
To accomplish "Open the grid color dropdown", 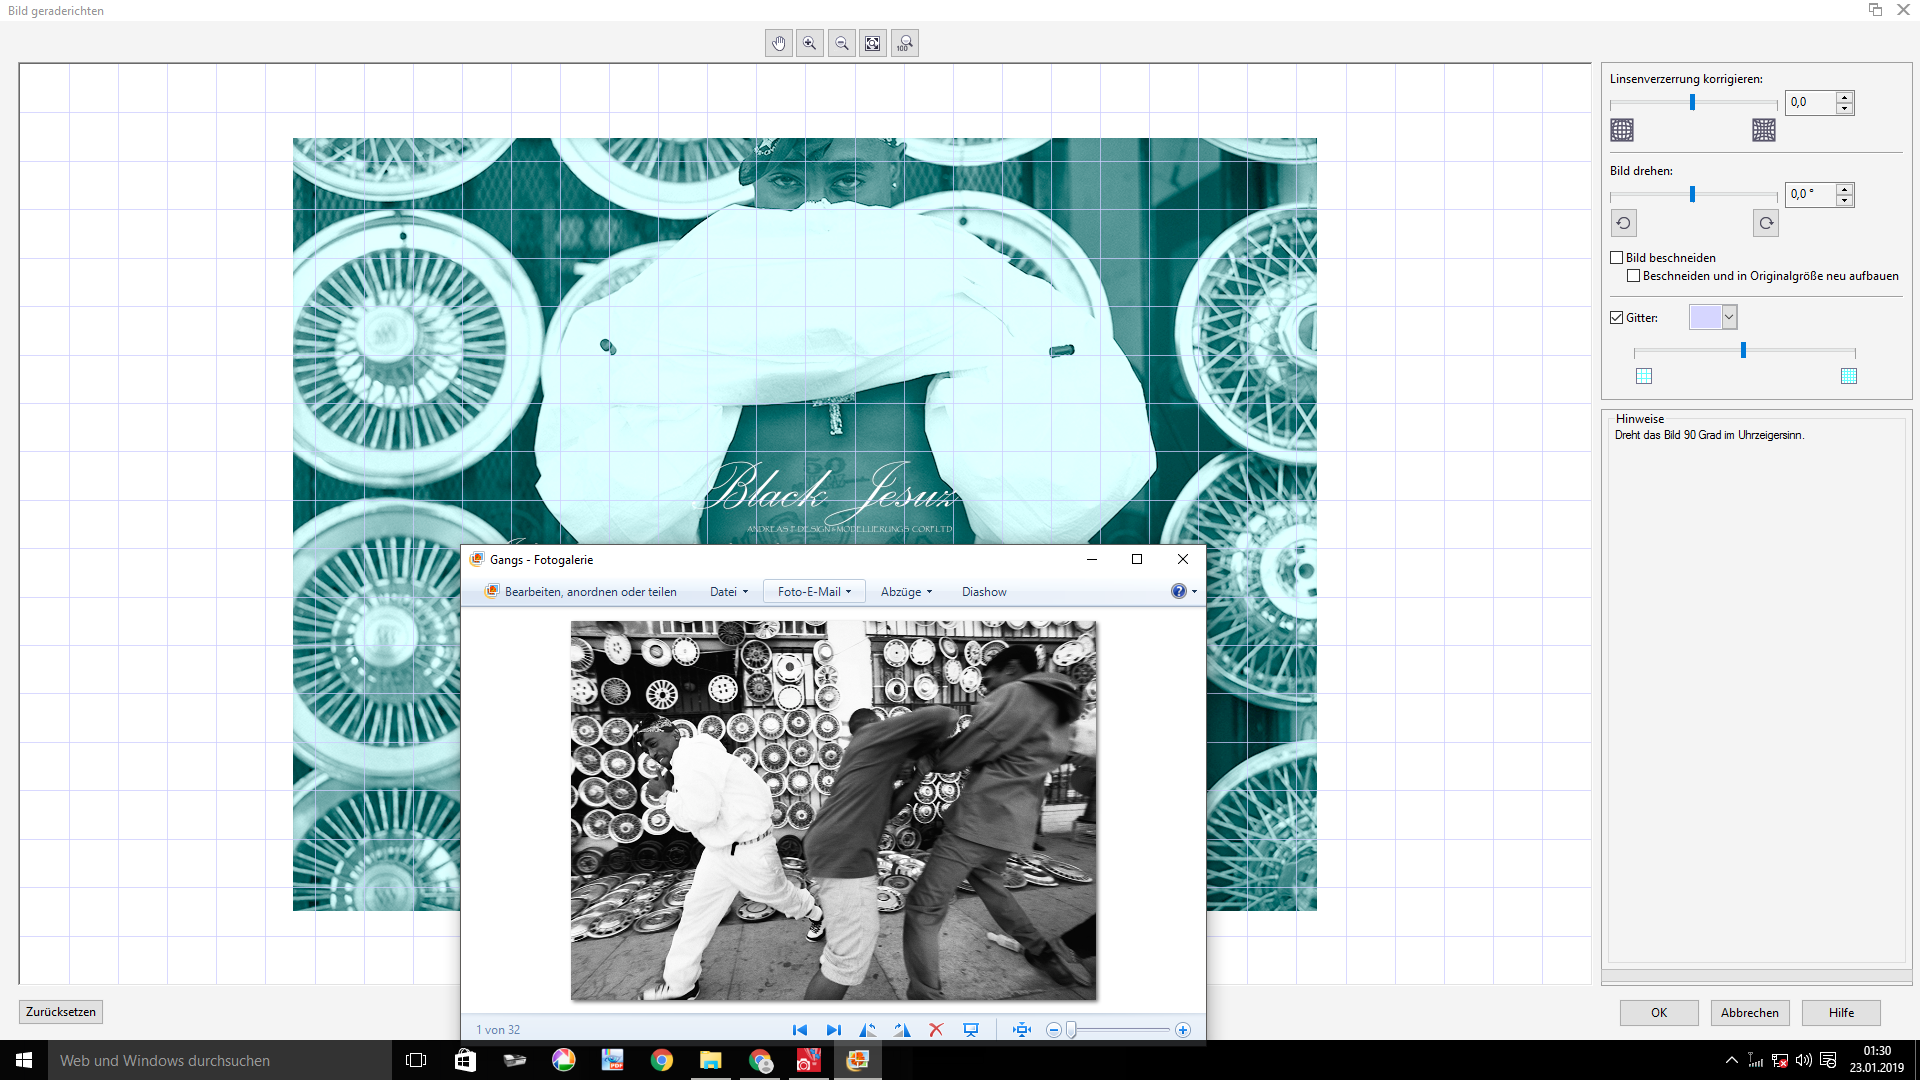I will pos(1730,317).
